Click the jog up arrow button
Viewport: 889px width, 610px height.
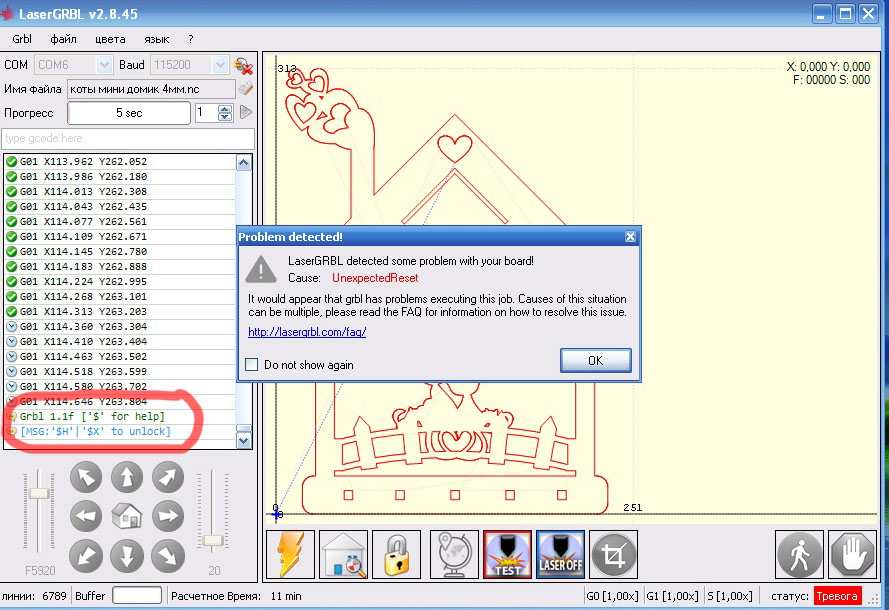pyautogui.click(x=126, y=477)
